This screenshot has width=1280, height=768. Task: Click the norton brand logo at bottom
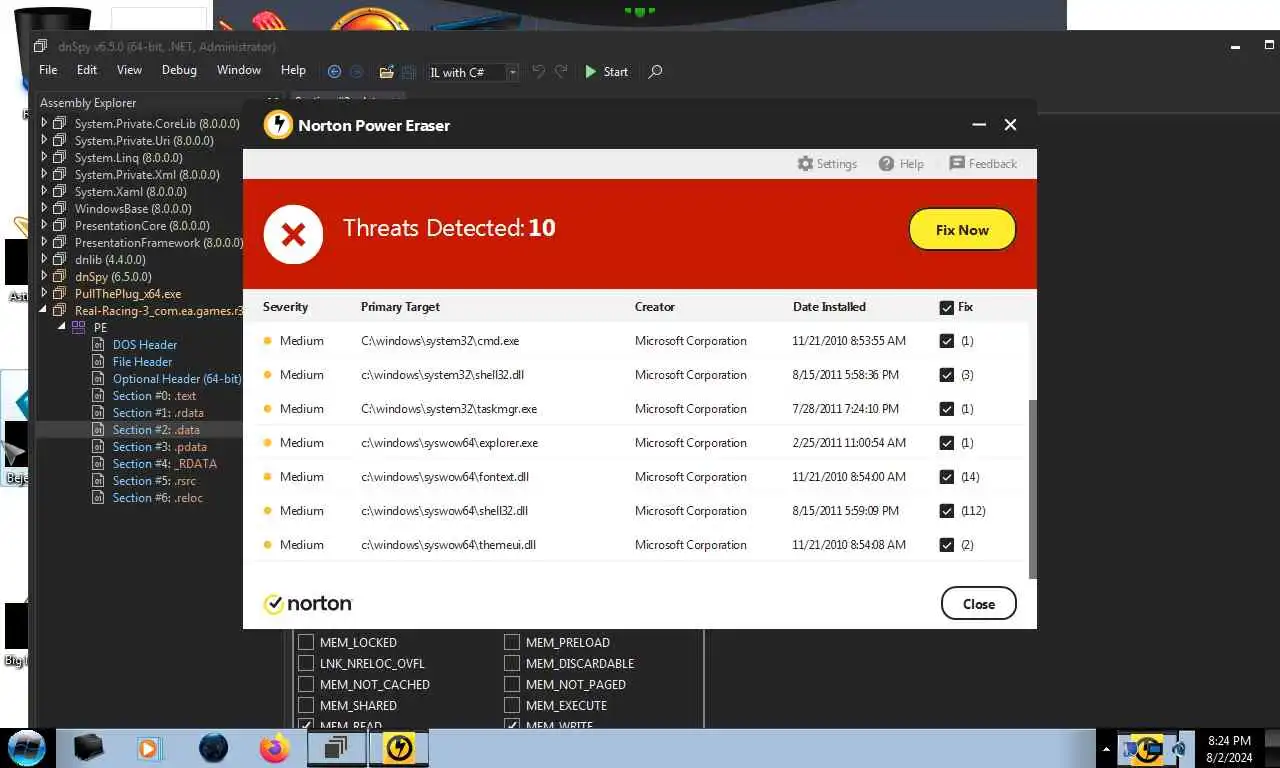click(308, 604)
